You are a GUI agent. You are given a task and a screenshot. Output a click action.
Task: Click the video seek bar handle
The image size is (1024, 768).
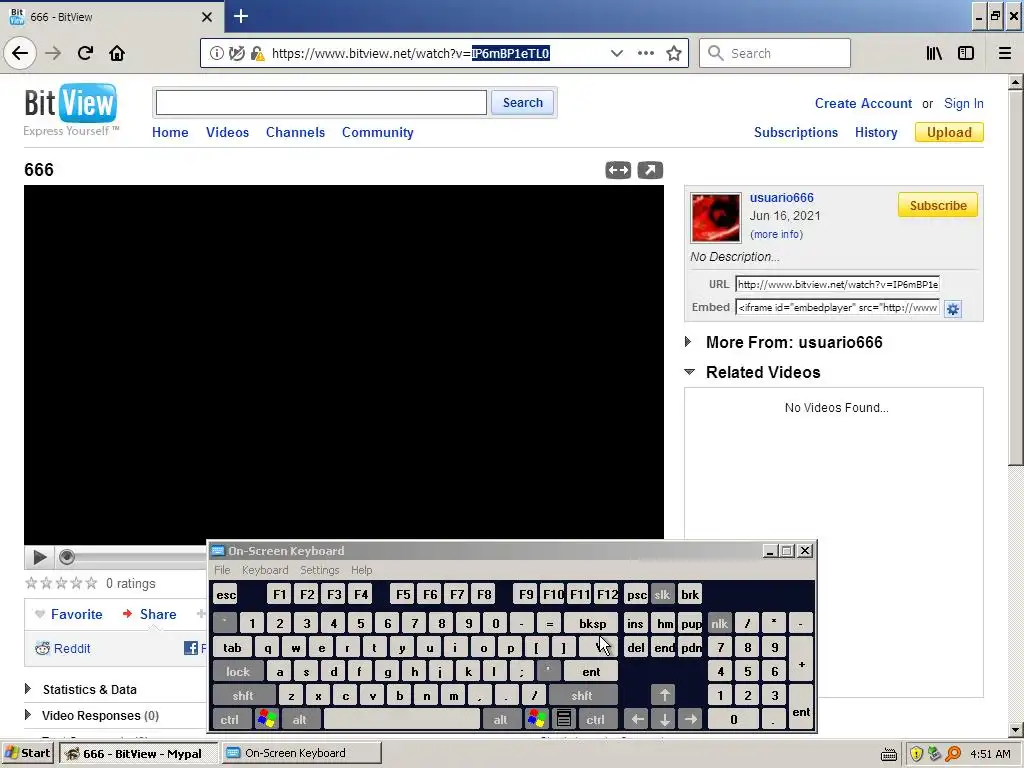[66, 557]
